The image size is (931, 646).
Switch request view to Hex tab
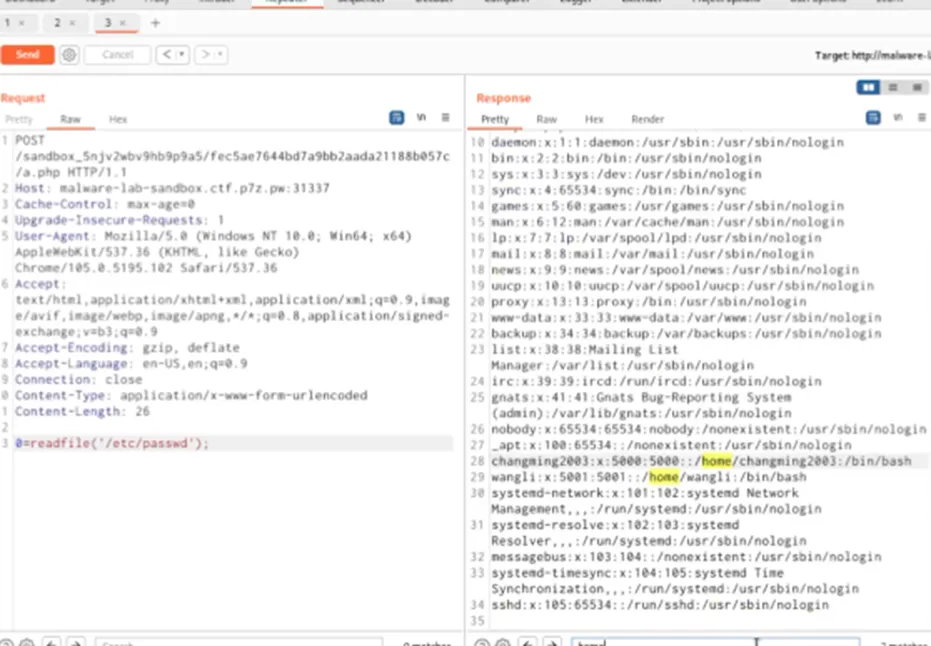click(118, 119)
